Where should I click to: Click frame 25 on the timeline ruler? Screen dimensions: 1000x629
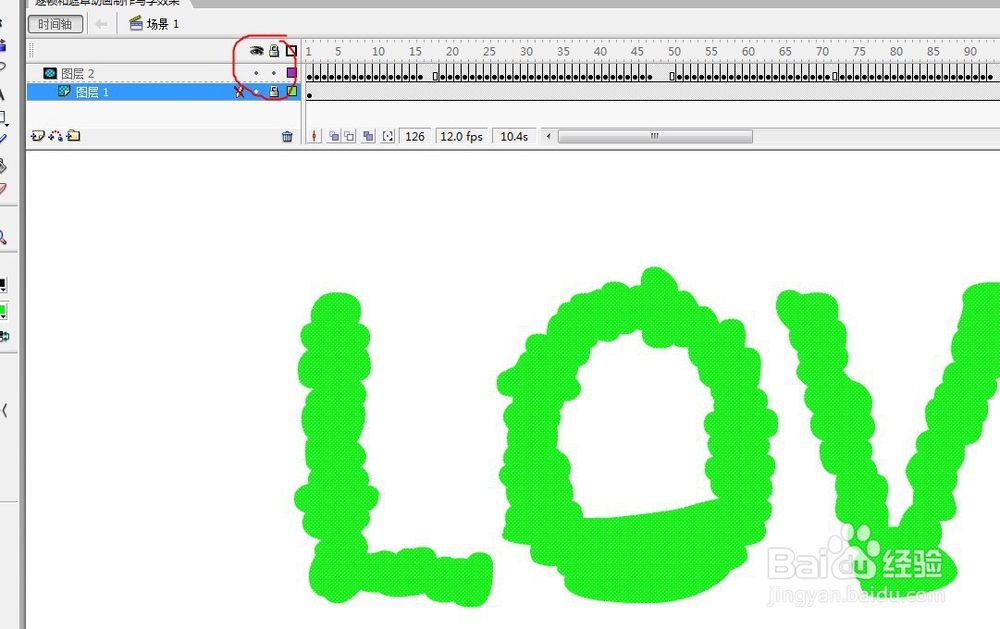pyautogui.click(x=489, y=51)
